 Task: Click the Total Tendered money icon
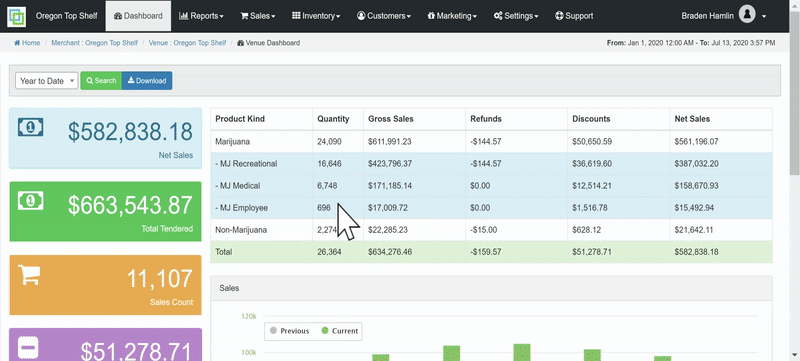point(31,201)
